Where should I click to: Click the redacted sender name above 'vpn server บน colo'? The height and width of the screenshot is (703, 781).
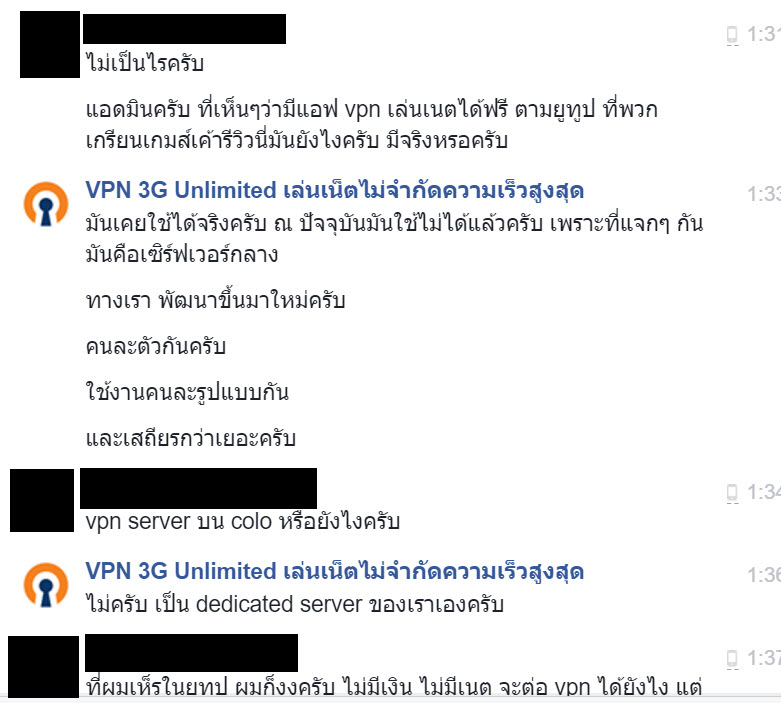click(x=198, y=488)
